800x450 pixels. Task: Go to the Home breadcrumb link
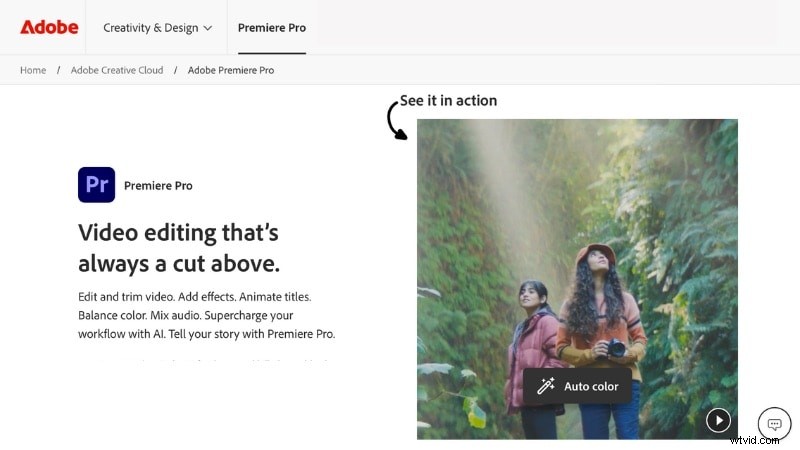(x=33, y=70)
